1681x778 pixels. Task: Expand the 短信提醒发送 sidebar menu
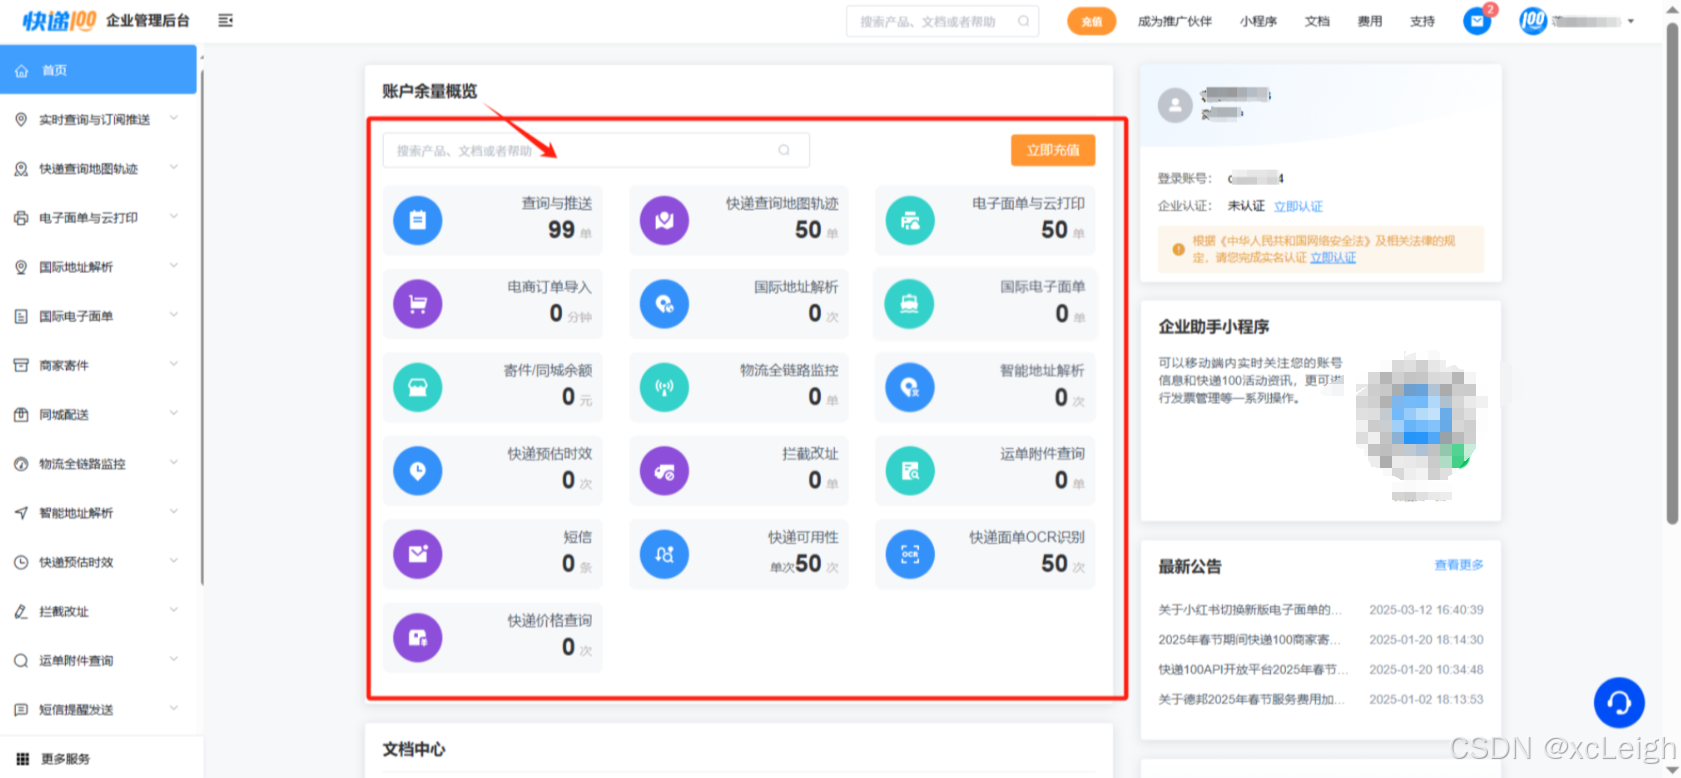tap(99, 709)
